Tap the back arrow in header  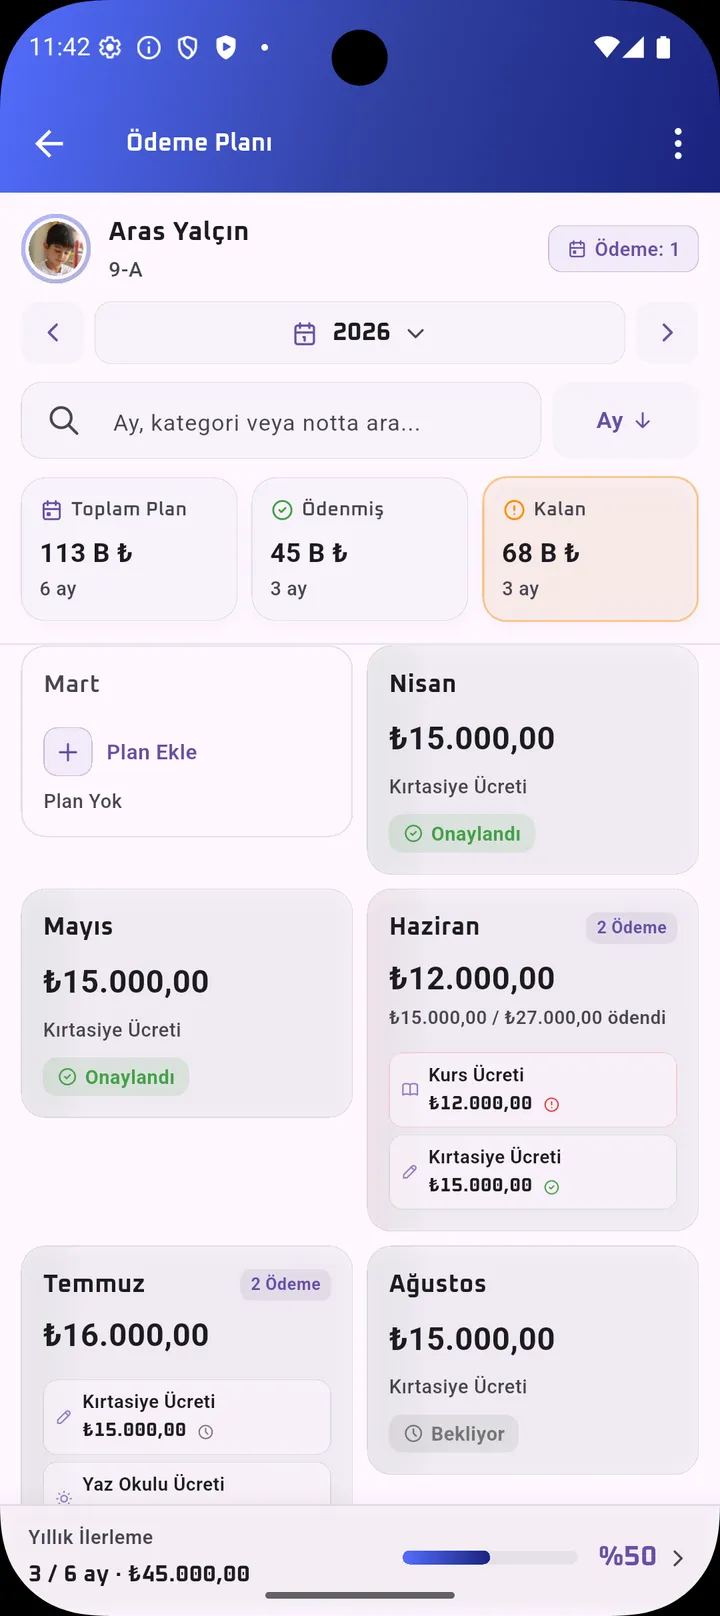(49, 143)
